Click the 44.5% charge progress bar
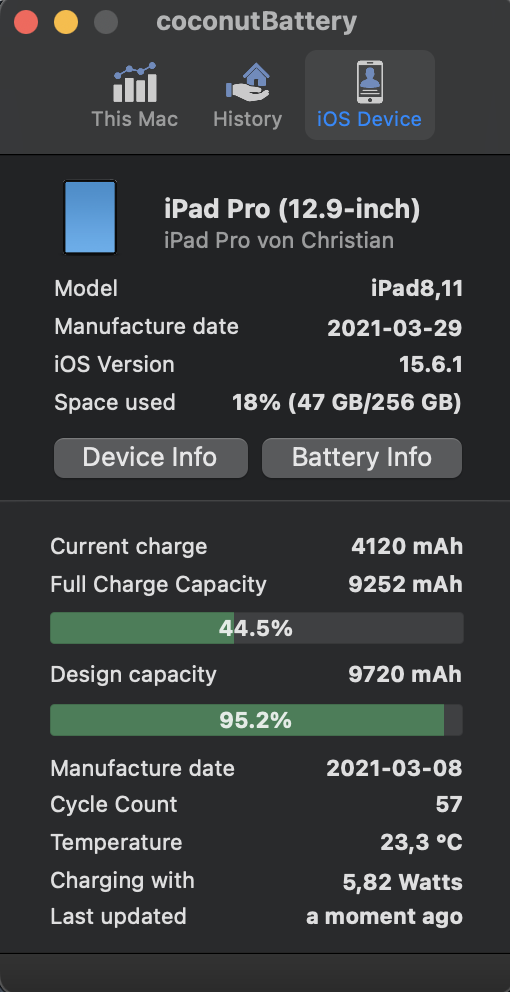Screen dimensions: 510x992 tap(256, 628)
